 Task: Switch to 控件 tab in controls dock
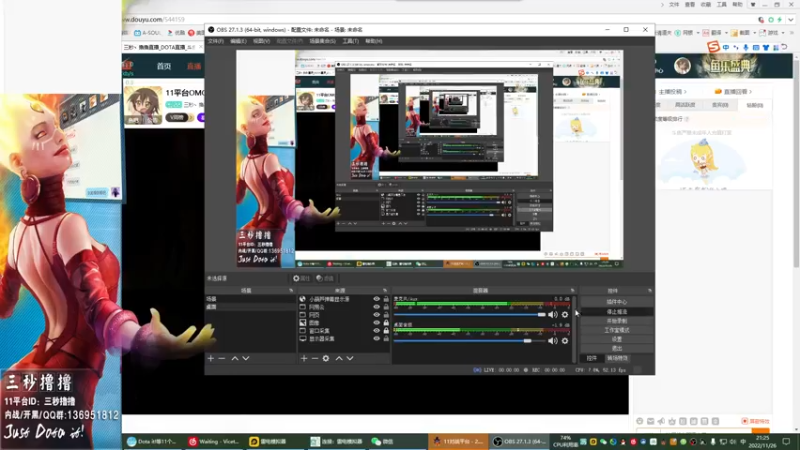[x=592, y=358]
